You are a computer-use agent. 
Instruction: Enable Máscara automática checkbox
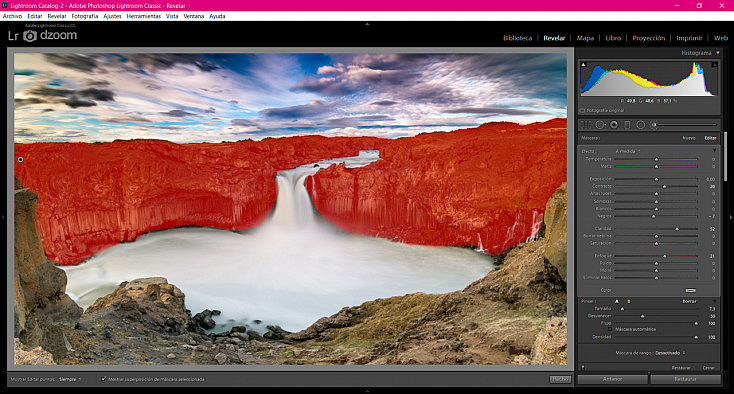tap(610, 329)
